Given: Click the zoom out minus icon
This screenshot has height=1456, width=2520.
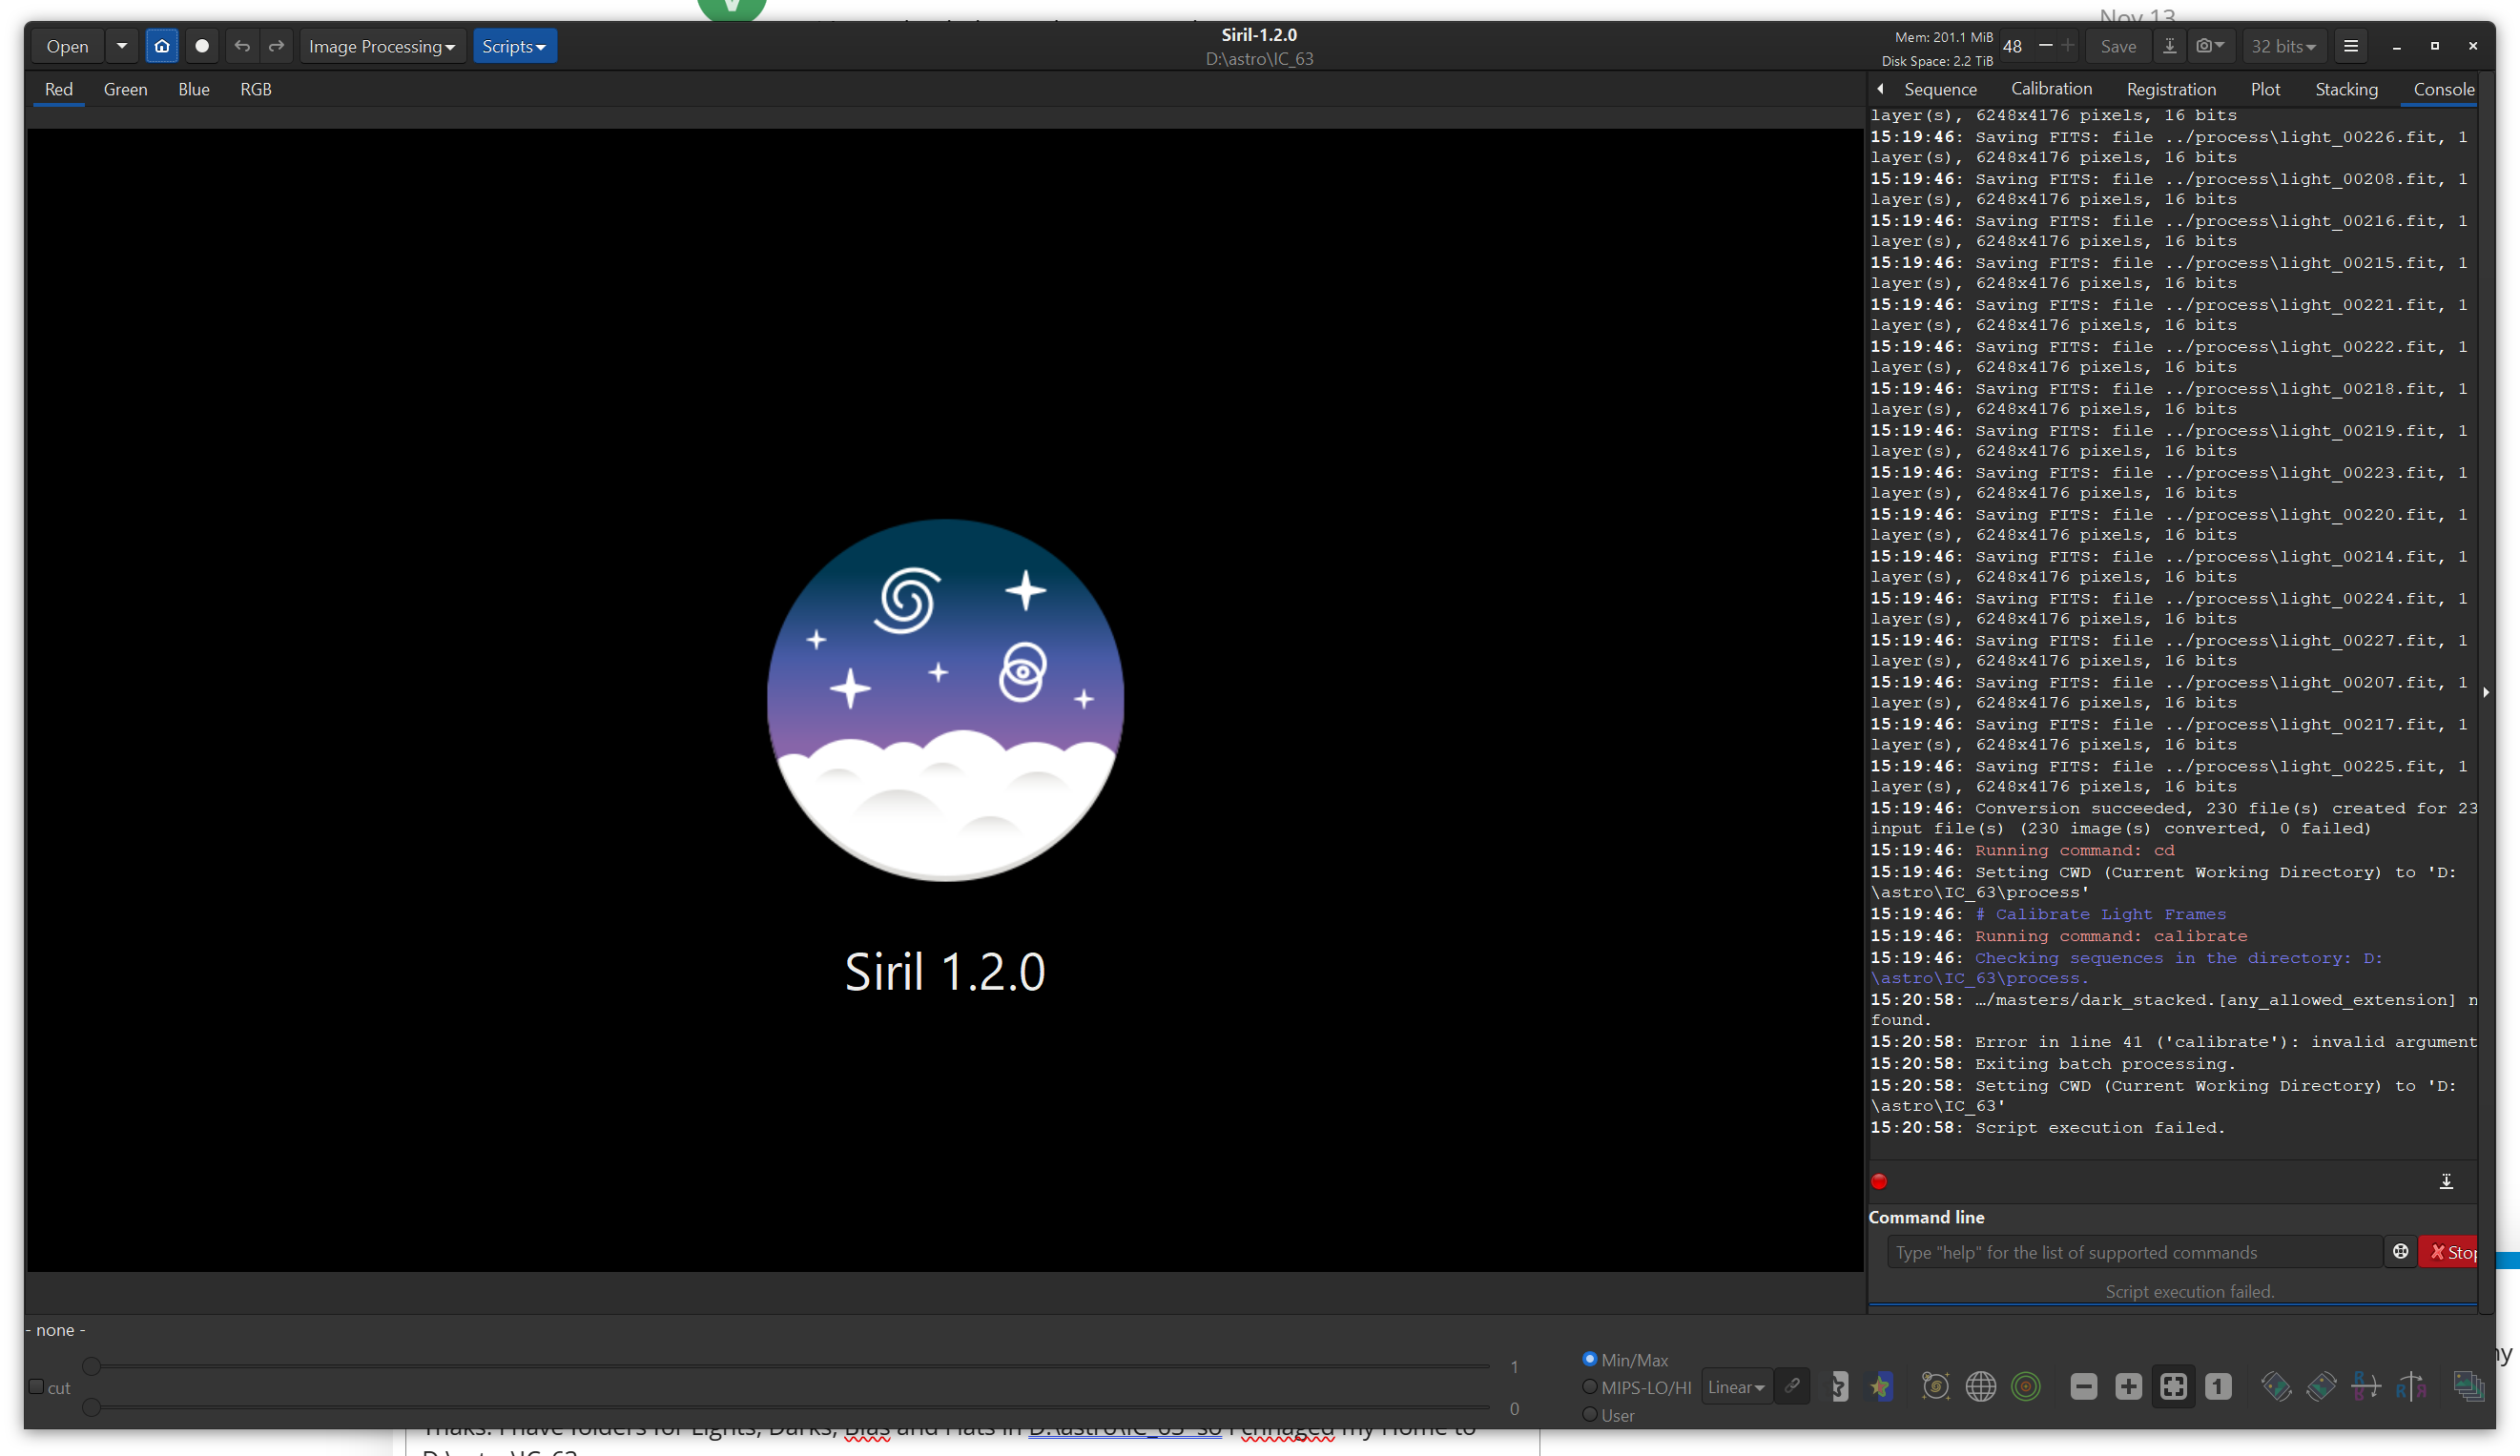Looking at the screenshot, I should (2083, 1386).
